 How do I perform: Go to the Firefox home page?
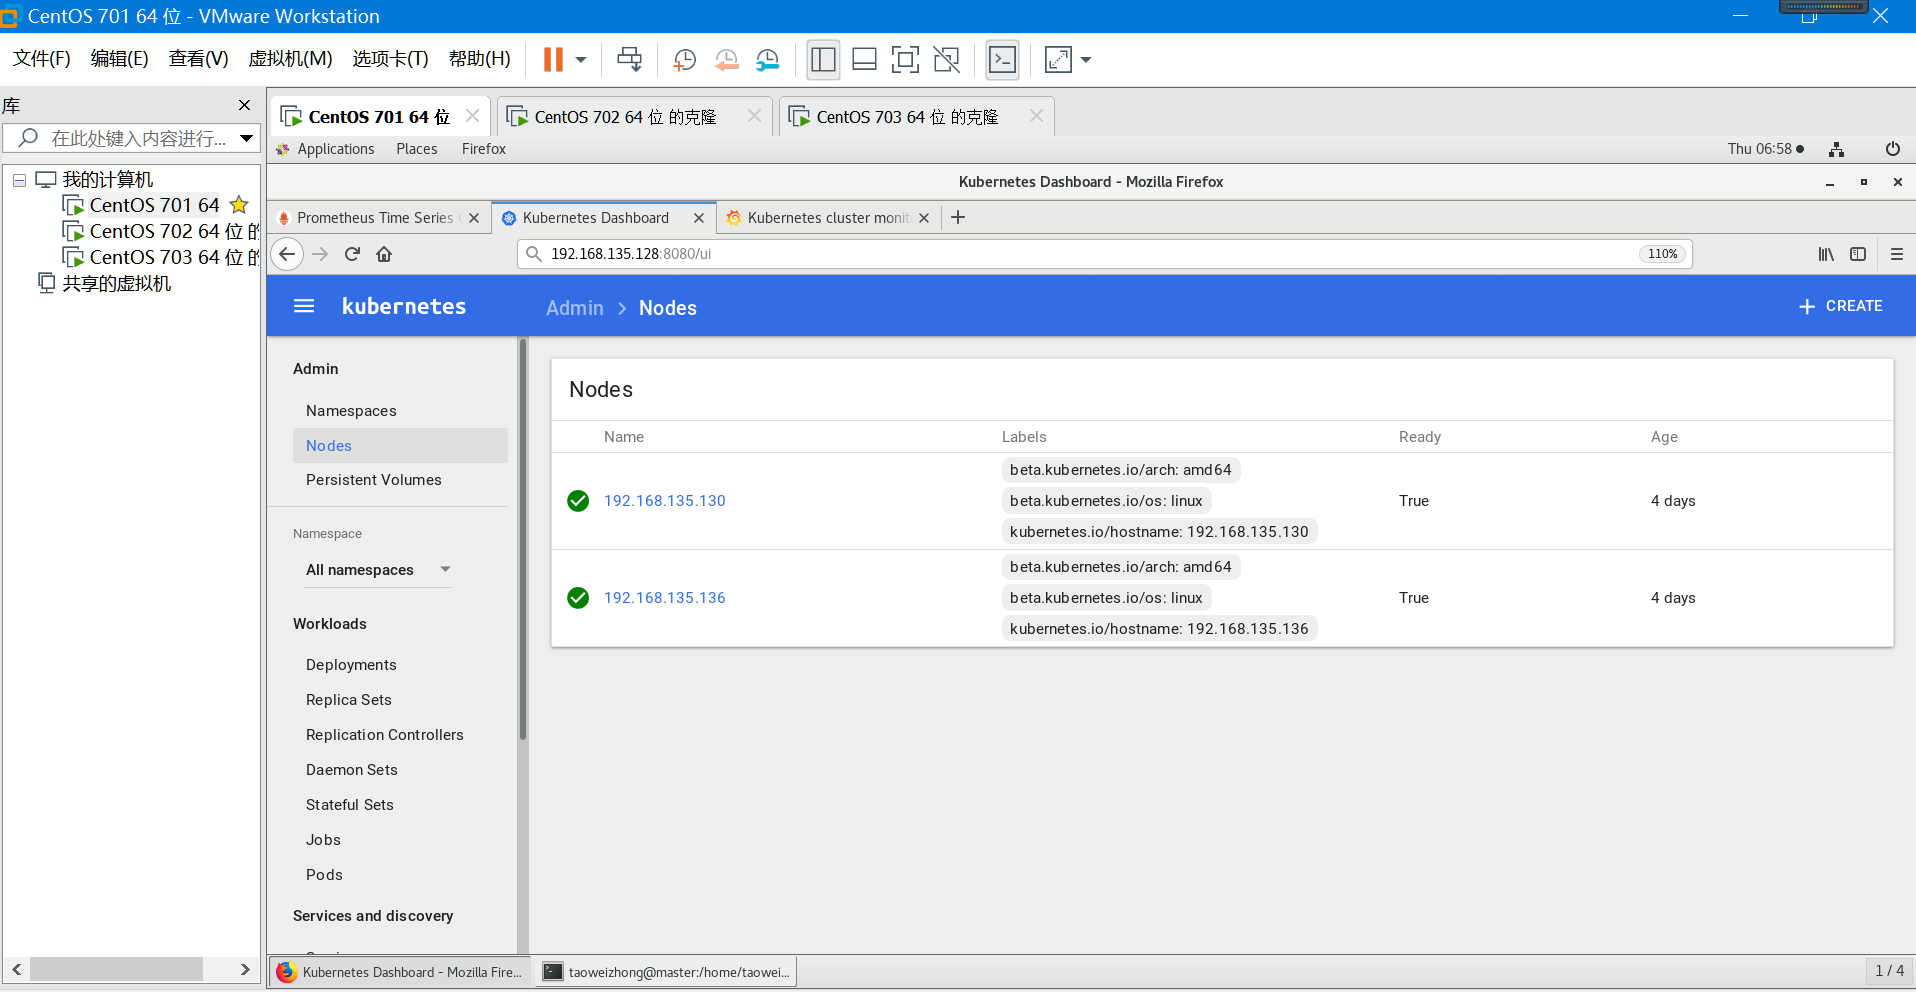(x=384, y=254)
